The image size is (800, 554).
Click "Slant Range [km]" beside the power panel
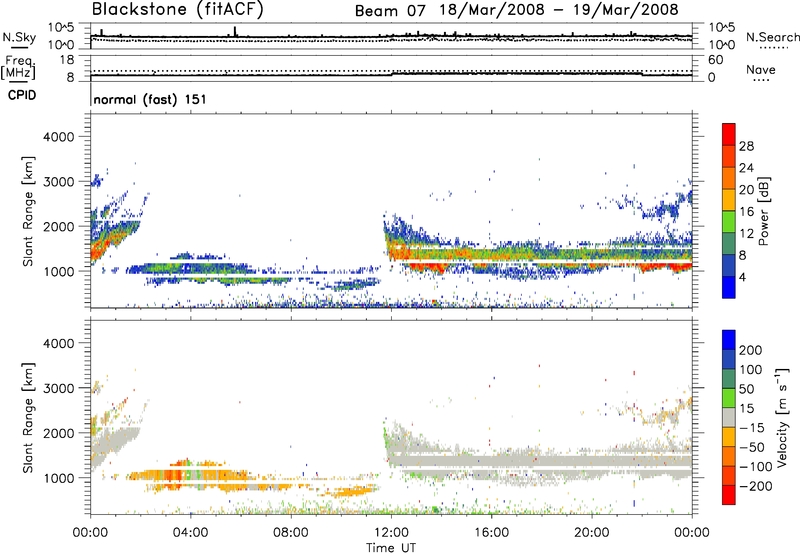coord(28,211)
